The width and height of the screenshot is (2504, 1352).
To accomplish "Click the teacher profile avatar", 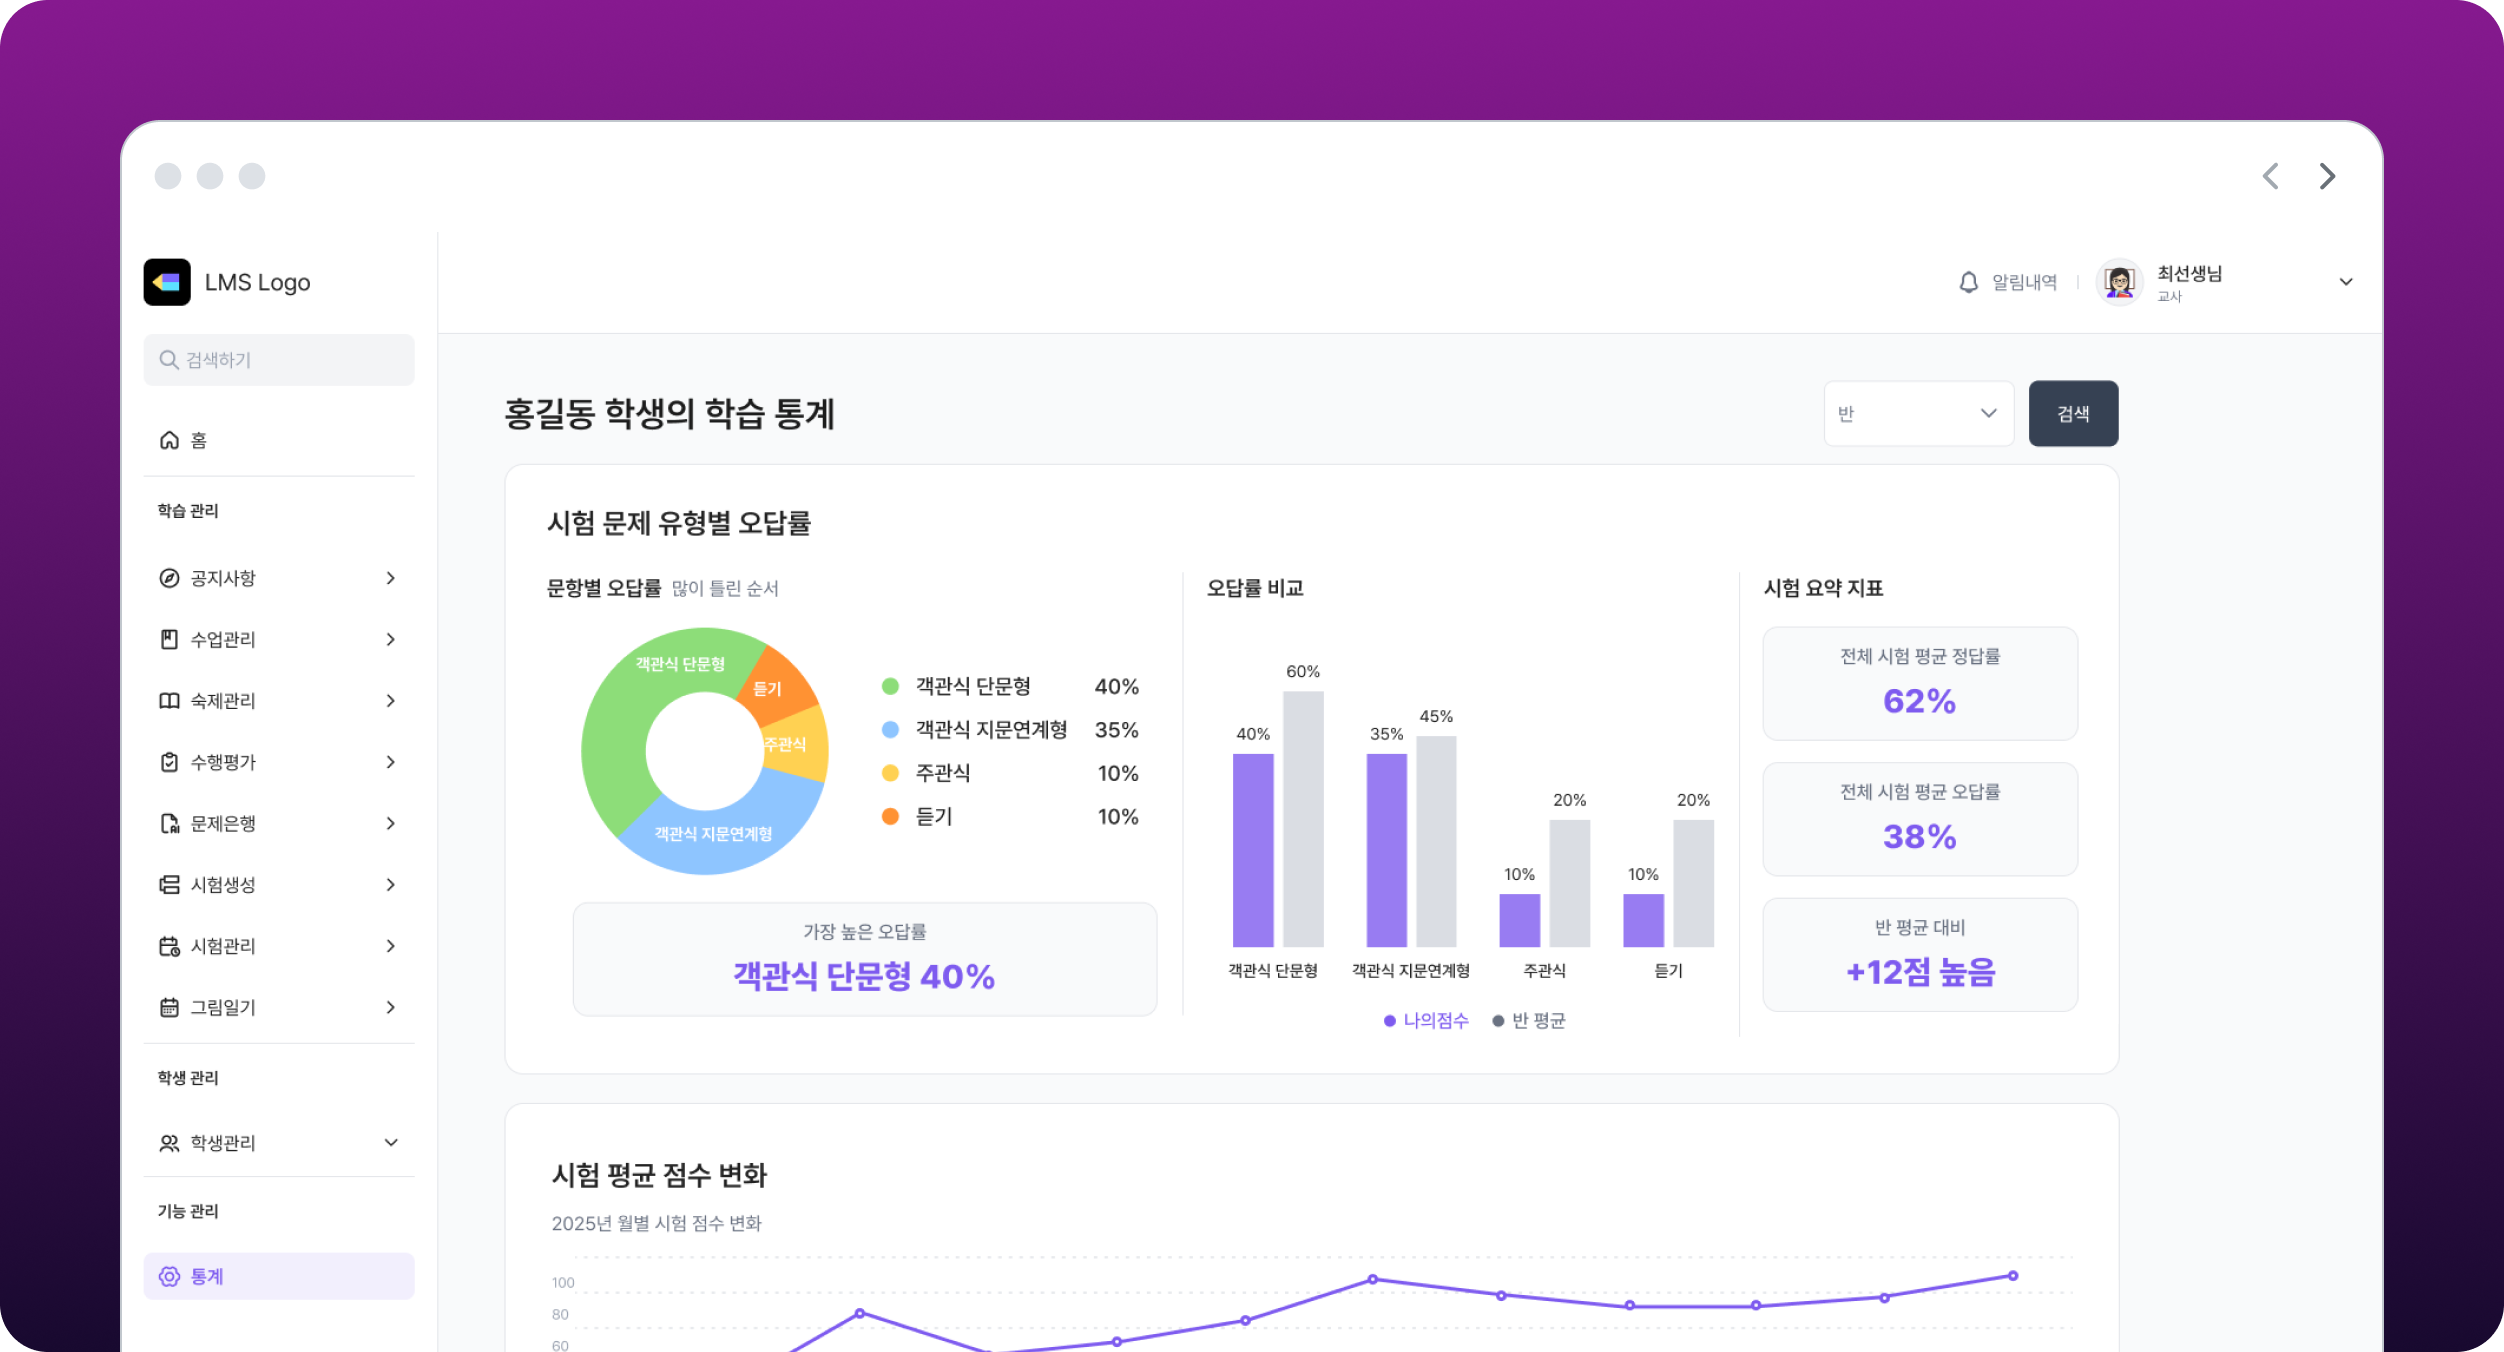I will pyautogui.click(x=2118, y=282).
